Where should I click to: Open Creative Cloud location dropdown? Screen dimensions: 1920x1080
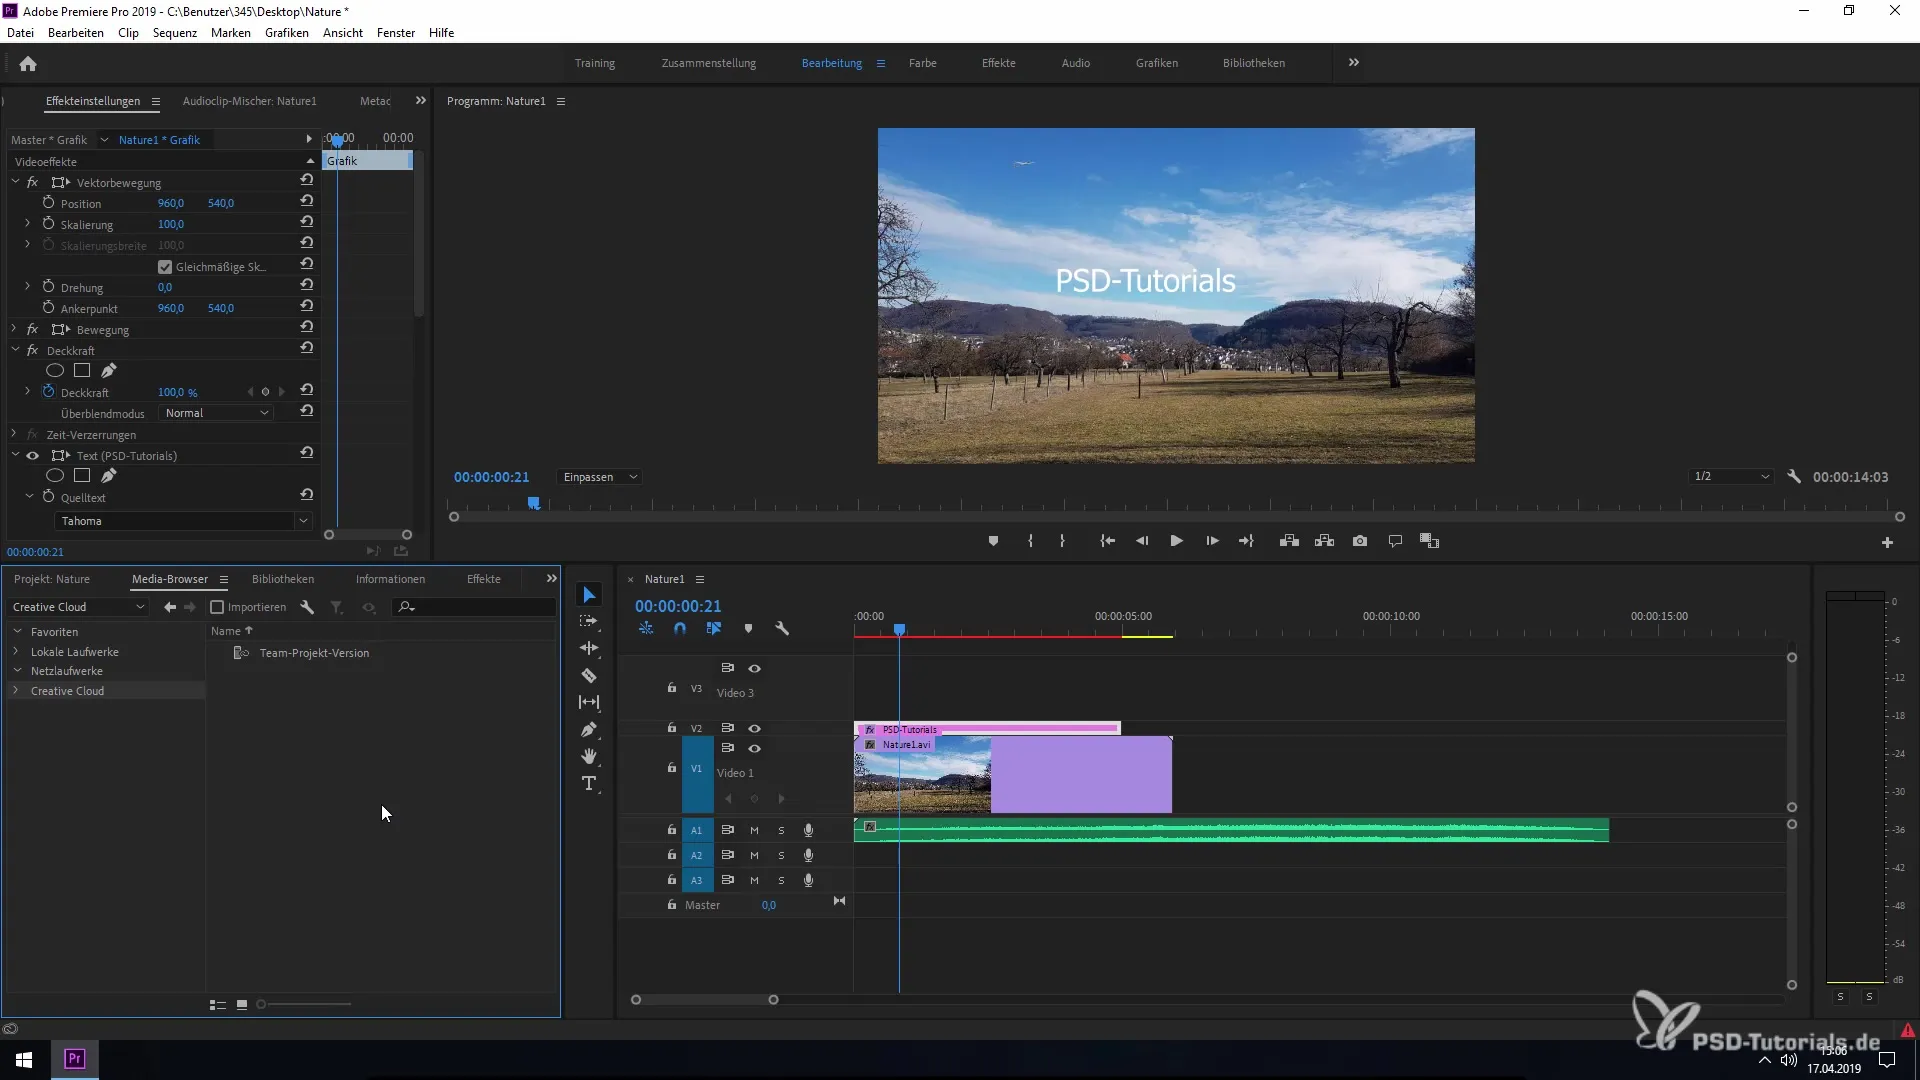pos(78,607)
